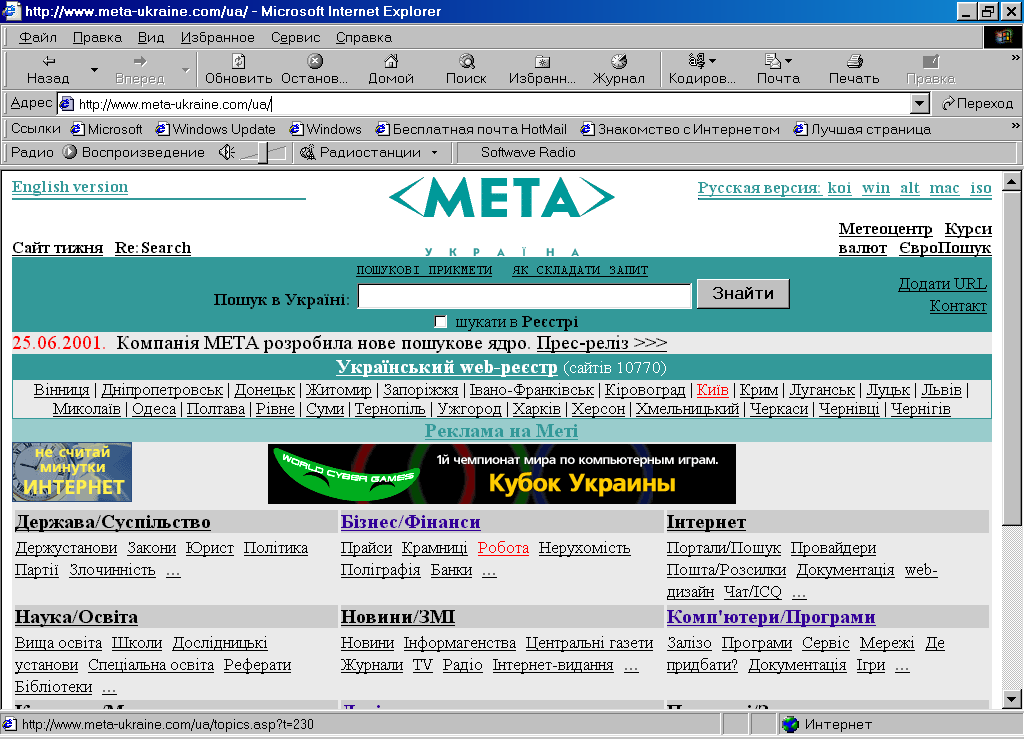The width and height of the screenshot is (1024, 739).
Task: Open the Бізнес/Фінанси category heading
Action: pyautogui.click(x=410, y=522)
